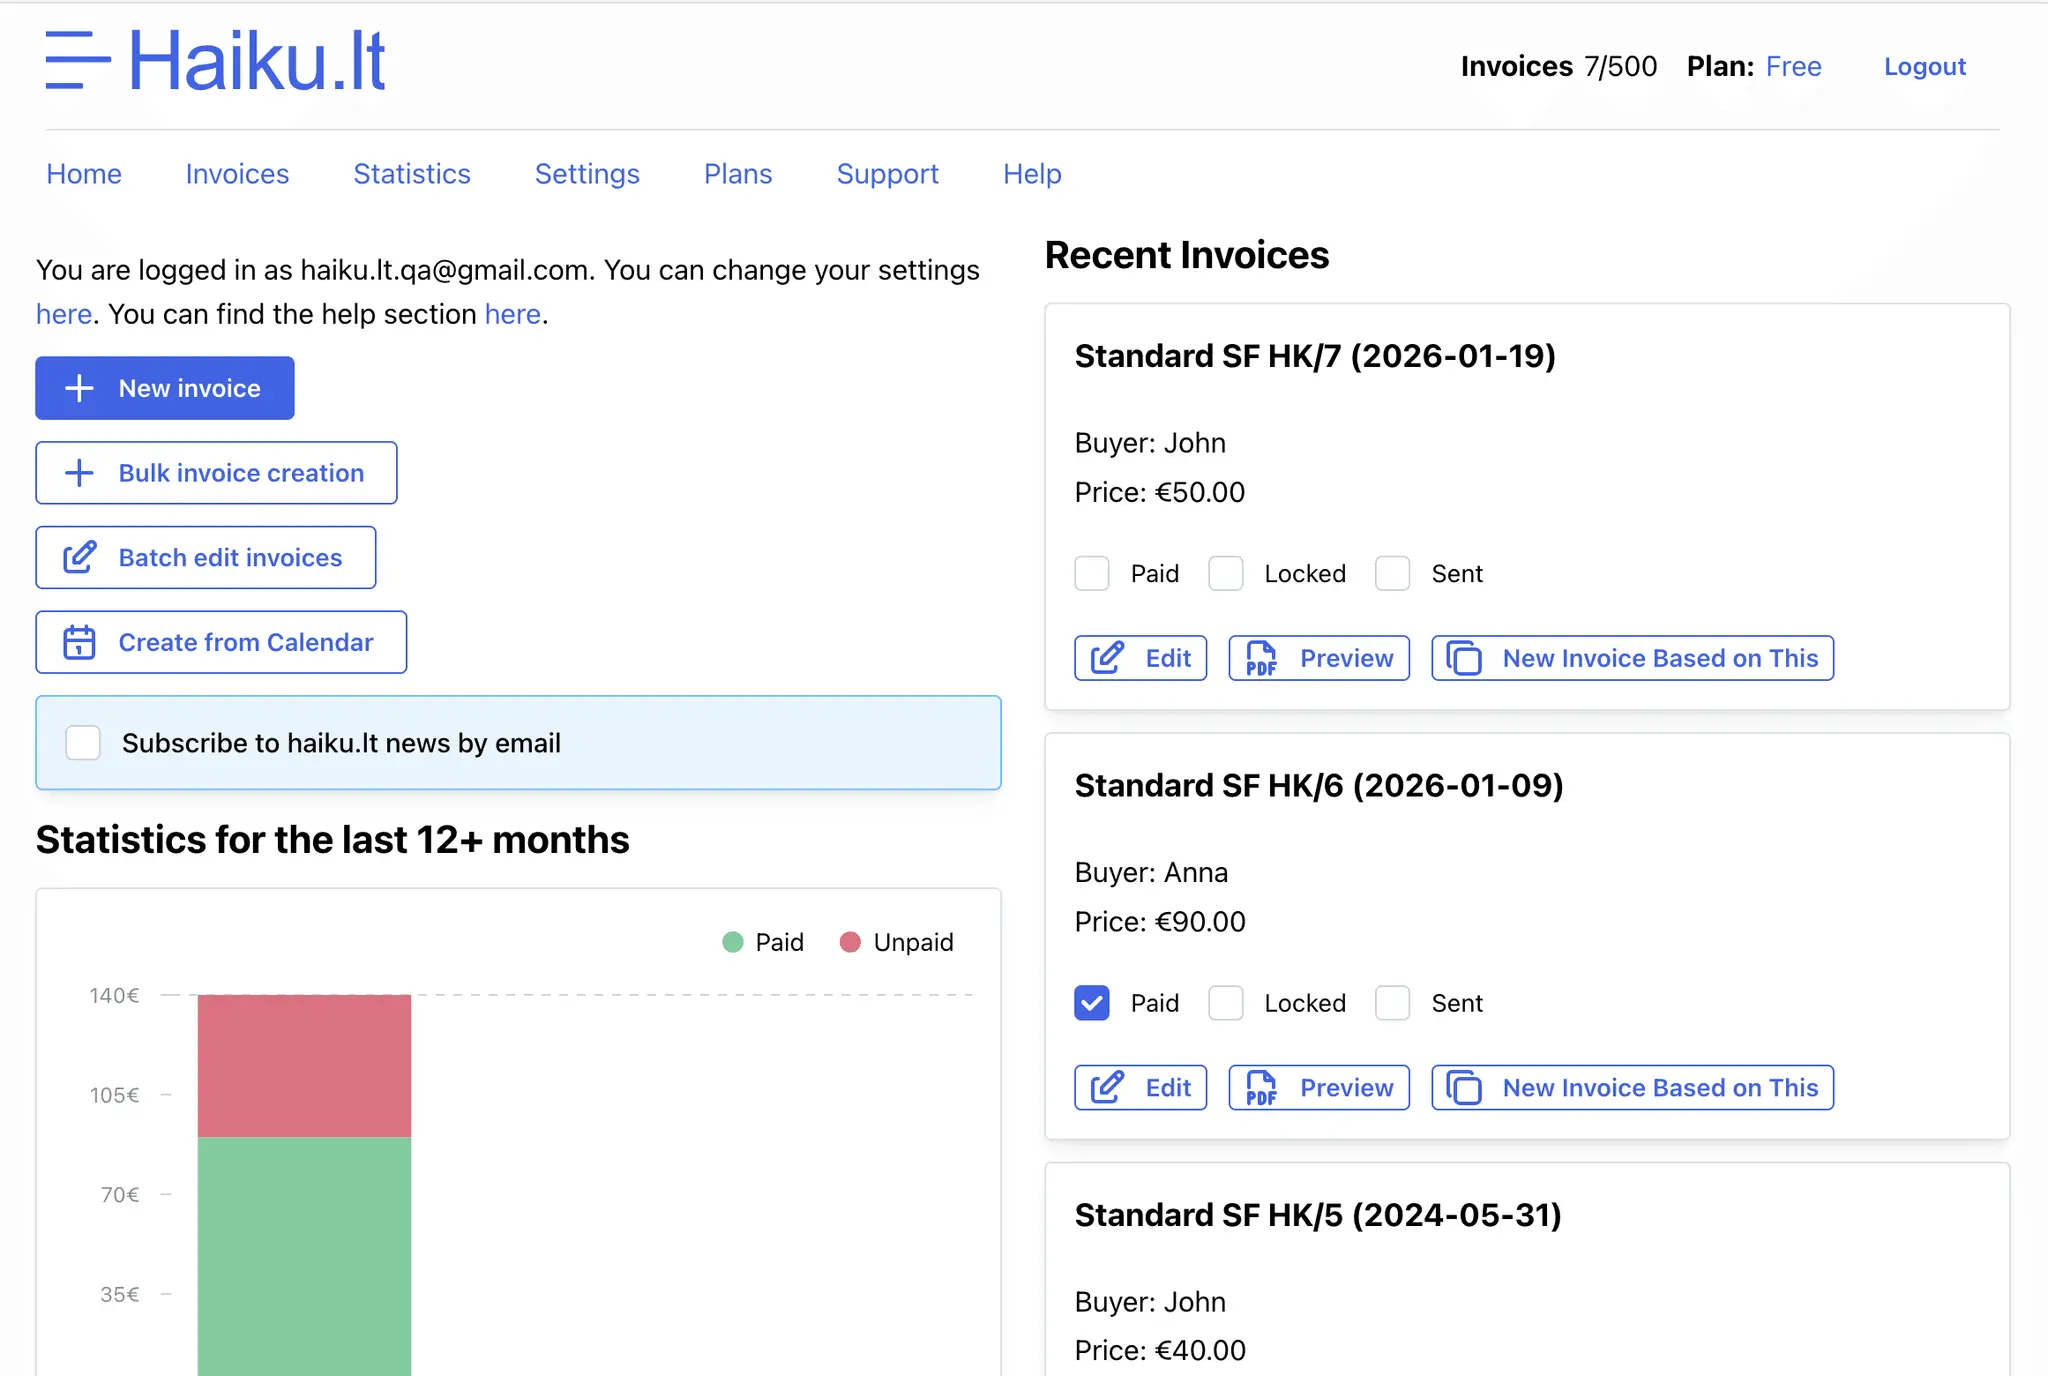Toggle the green Paid legend dot in the chart
2048x1376 pixels.
pyautogui.click(x=733, y=942)
